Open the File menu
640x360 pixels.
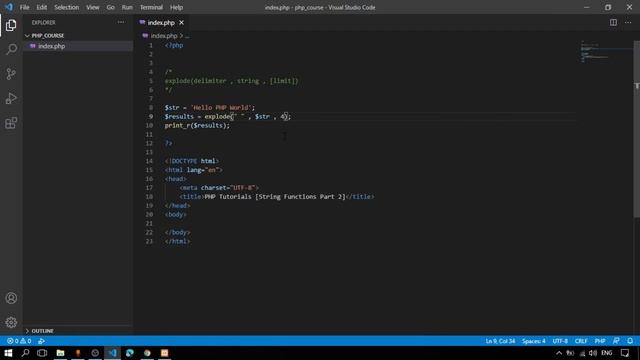tap(24, 7)
